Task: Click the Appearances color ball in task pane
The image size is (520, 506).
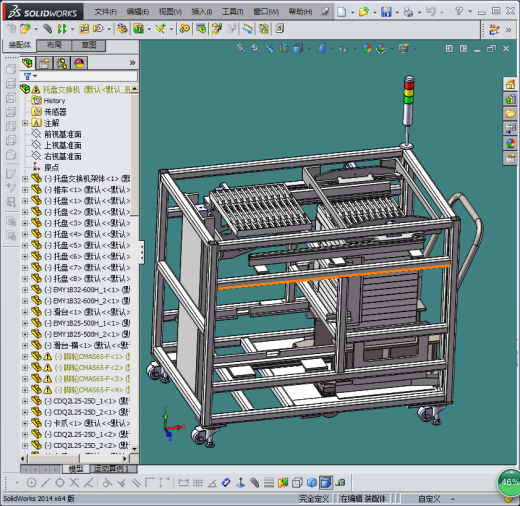Action: [510, 143]
